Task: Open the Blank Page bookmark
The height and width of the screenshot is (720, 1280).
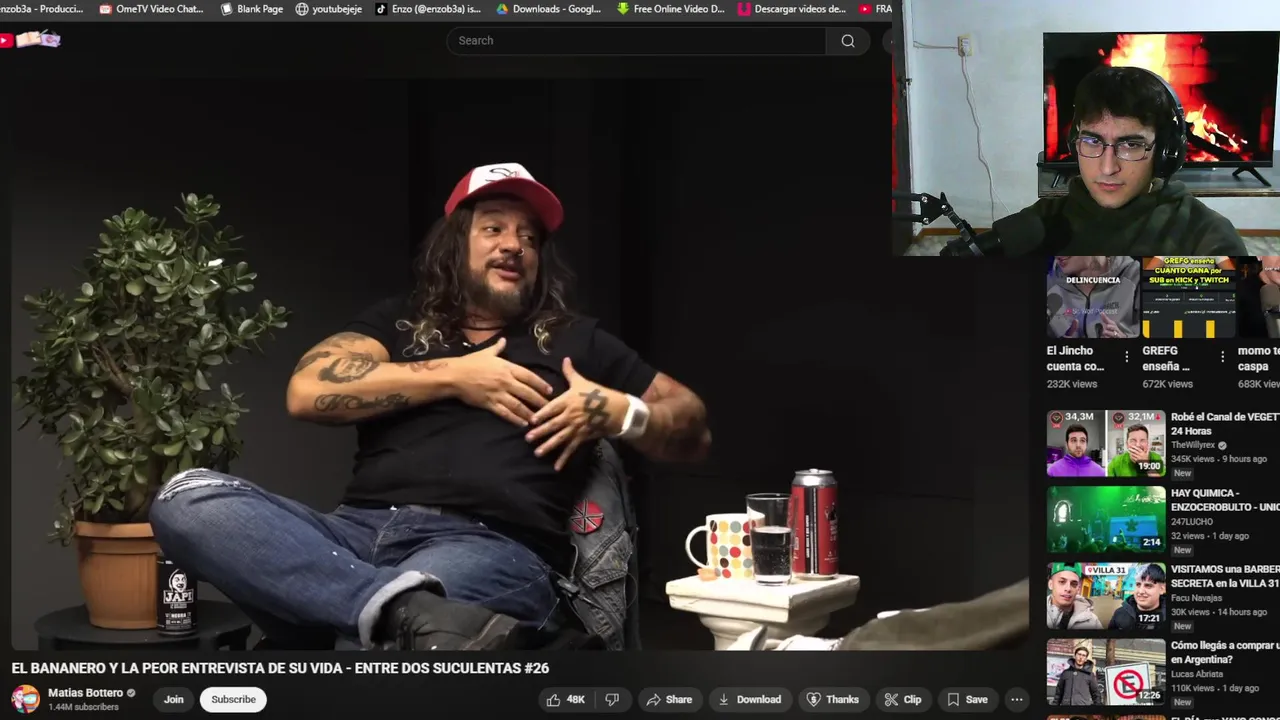Action: click(252, 9)
